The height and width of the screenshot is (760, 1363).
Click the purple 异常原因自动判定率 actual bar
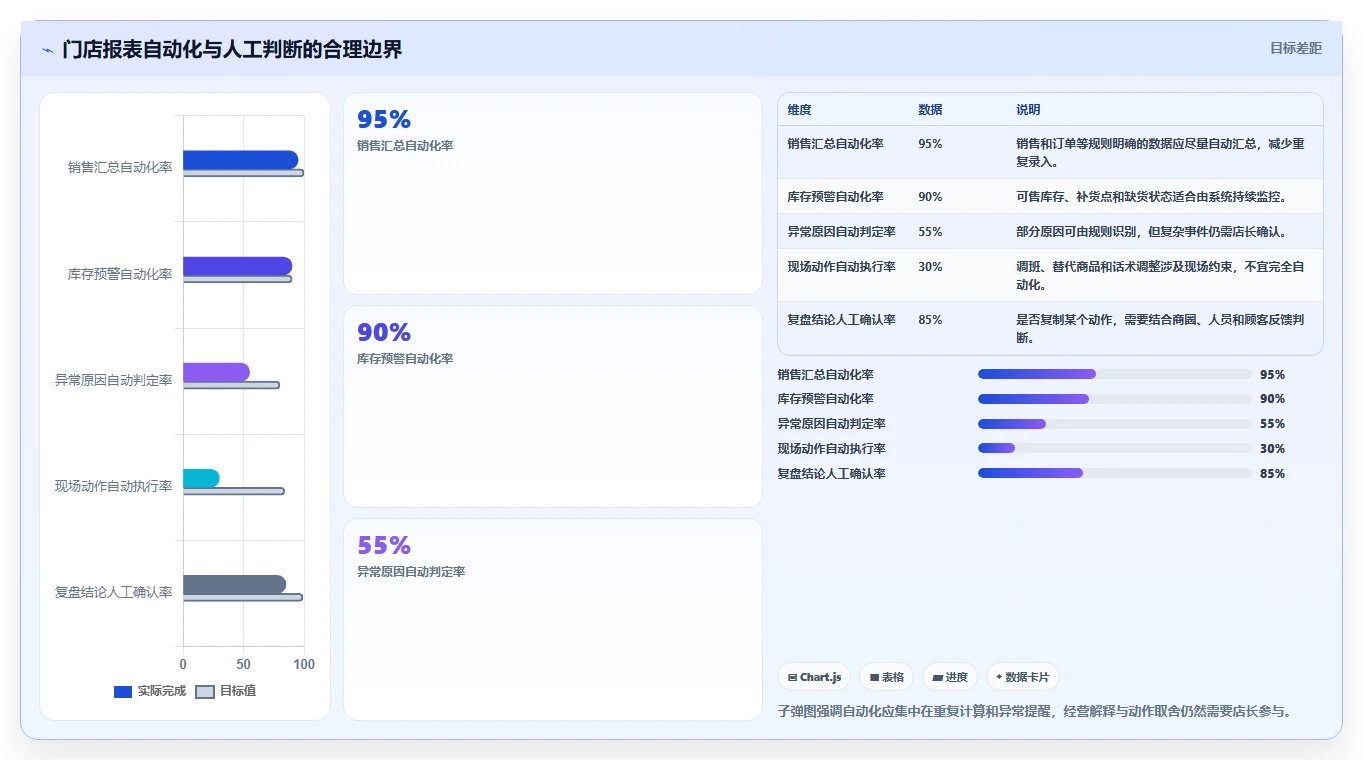click(x=216, y=372)
